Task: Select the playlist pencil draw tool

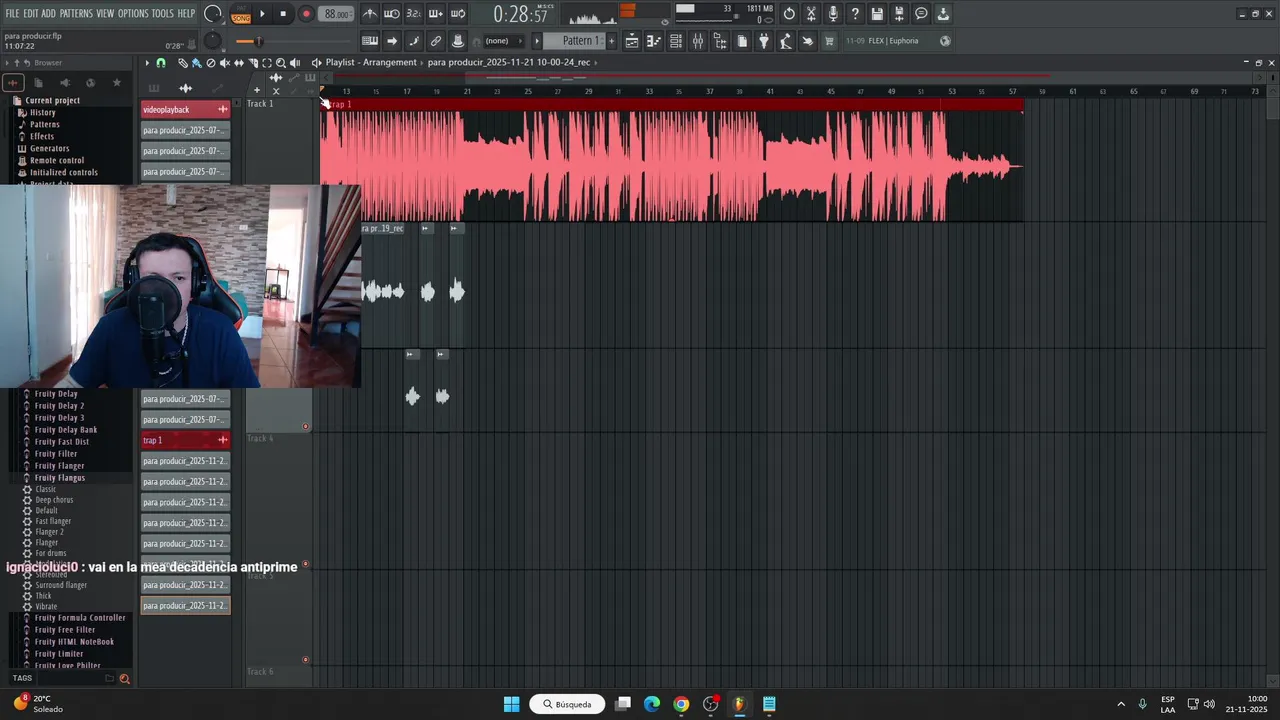Action: [183, 63]
